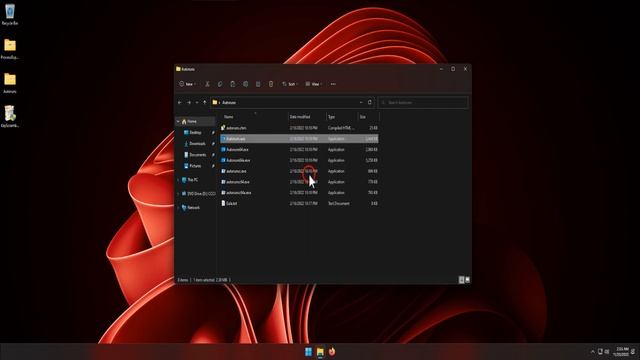Show hidden icons in system tray

[x=593, y=351]
